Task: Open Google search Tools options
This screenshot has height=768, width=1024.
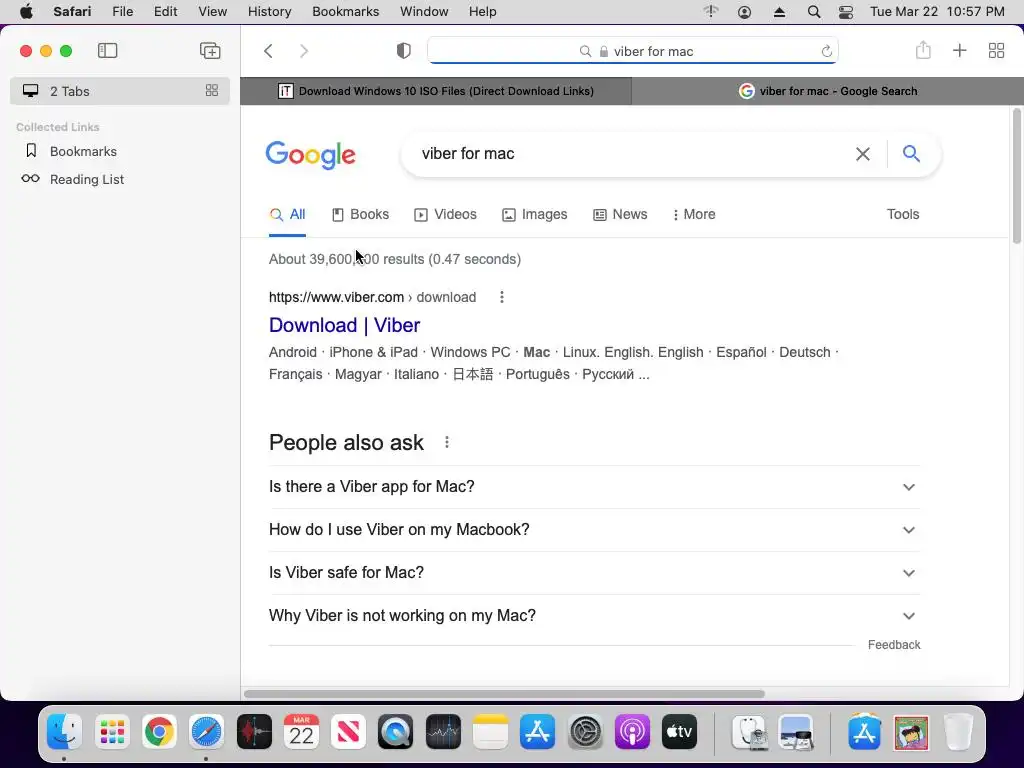Action: 903,214
